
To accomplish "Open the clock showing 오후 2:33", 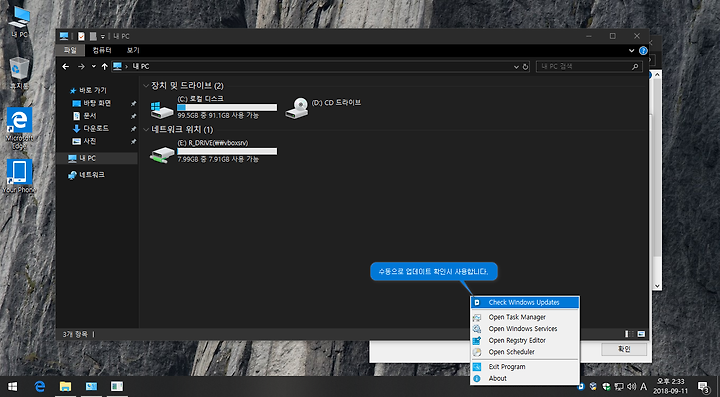I will (670, 386).
